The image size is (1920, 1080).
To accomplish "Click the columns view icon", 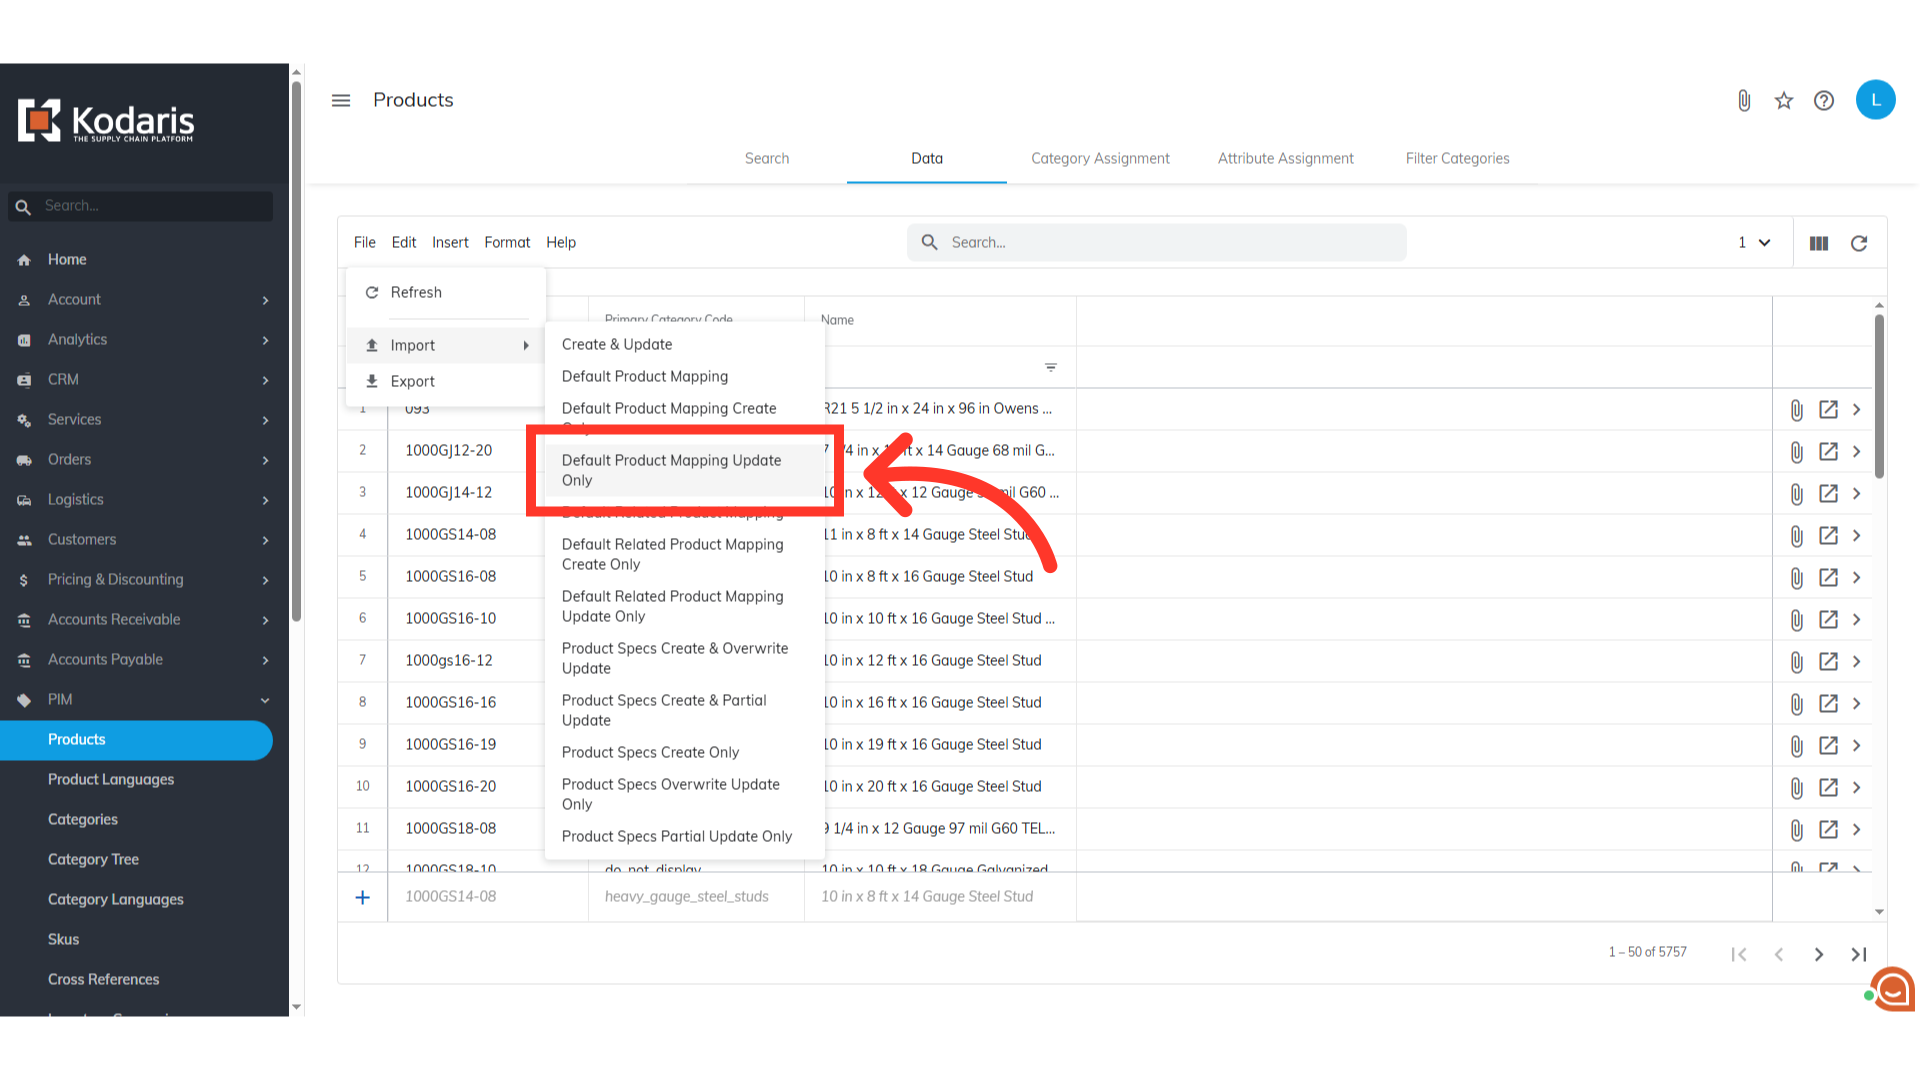I will (x=1819, y=243).
